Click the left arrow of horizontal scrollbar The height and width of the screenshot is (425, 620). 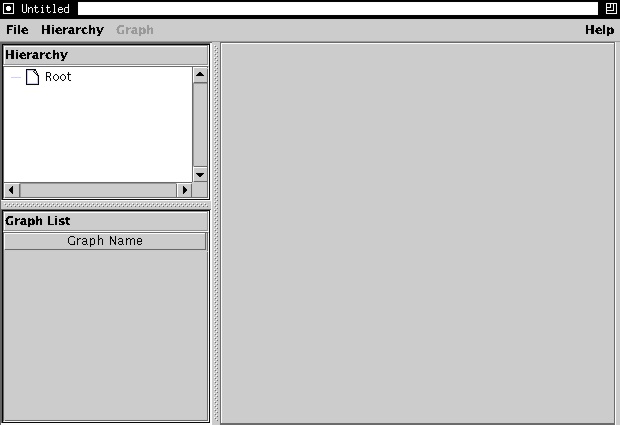[x=11, y=190]
